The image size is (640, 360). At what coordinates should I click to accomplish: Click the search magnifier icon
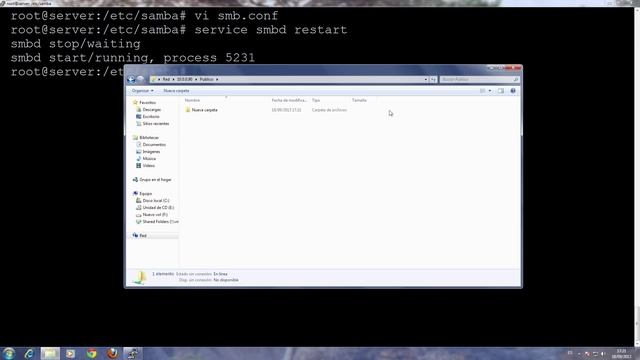[516, 79]
